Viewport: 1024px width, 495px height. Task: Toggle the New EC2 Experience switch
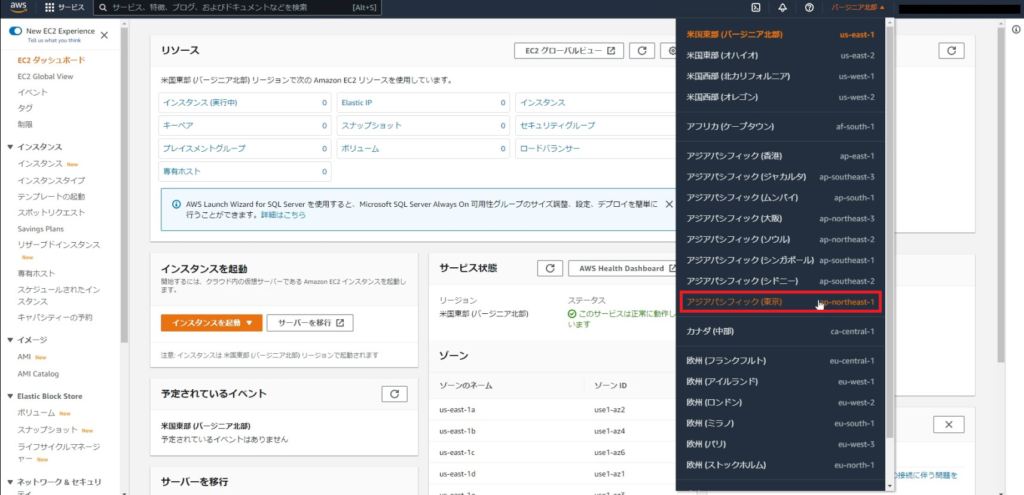(16, 32)
